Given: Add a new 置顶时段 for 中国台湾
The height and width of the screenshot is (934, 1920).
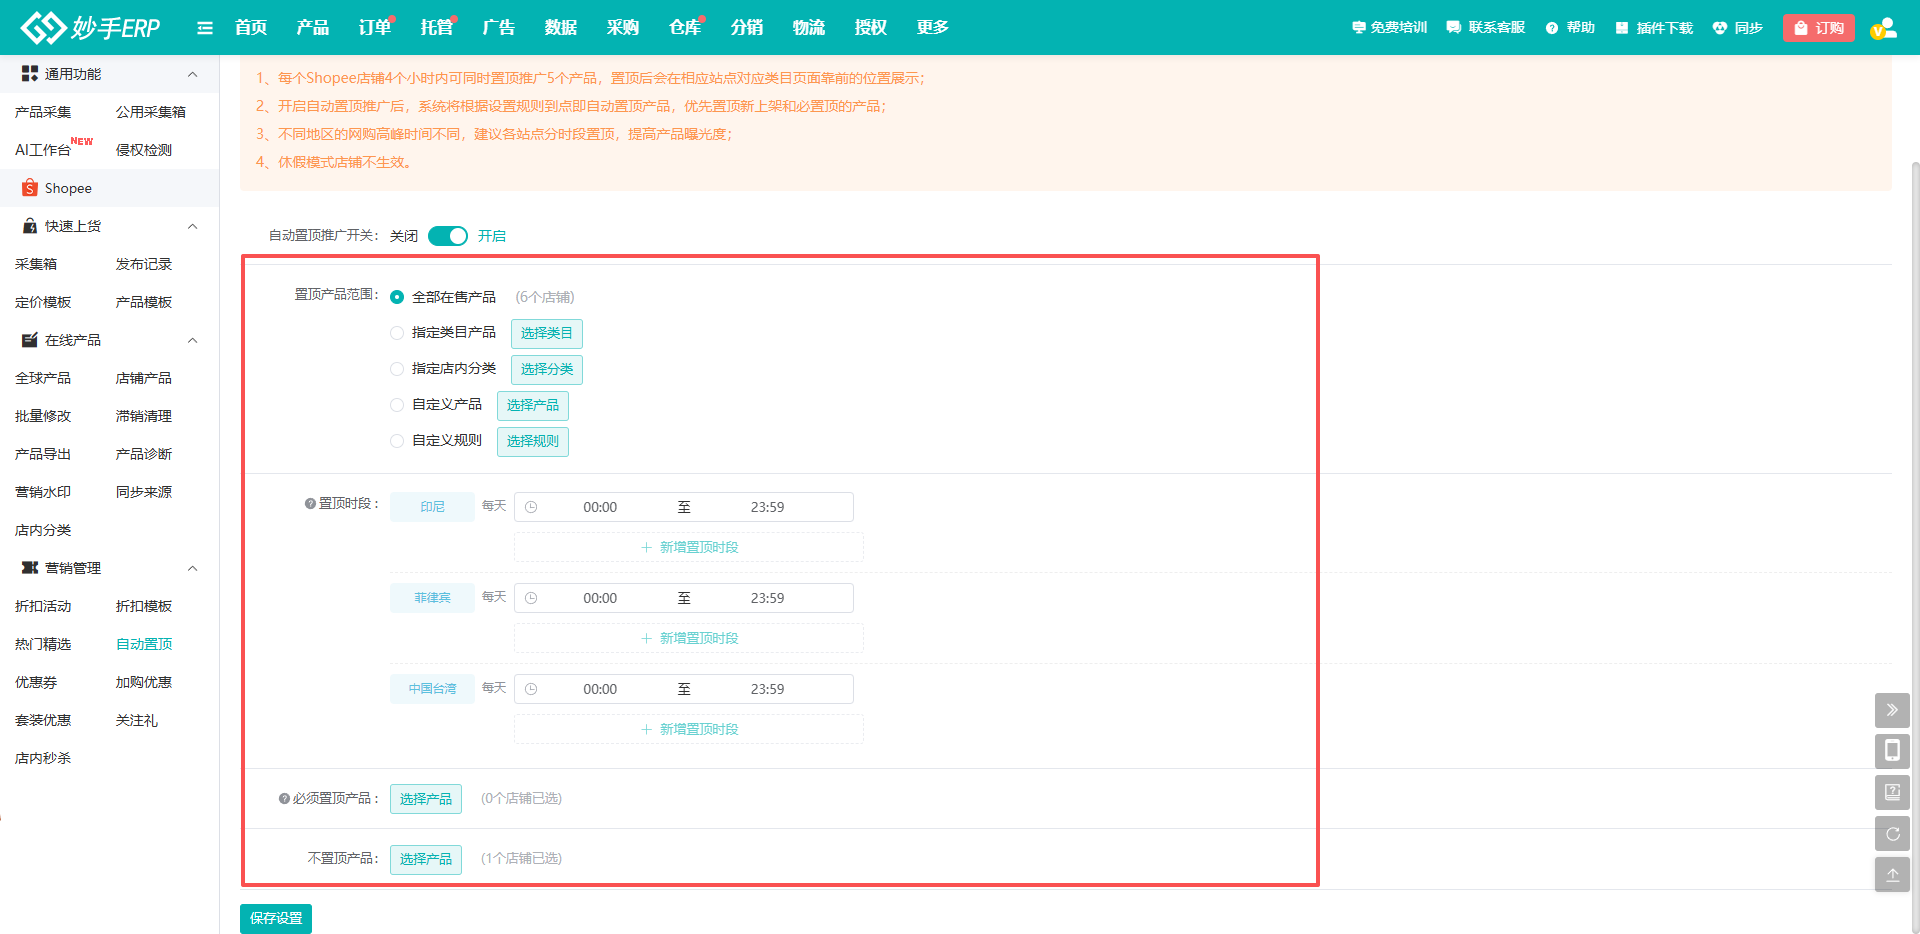Looking at the screenshot, I should [689, 729].
